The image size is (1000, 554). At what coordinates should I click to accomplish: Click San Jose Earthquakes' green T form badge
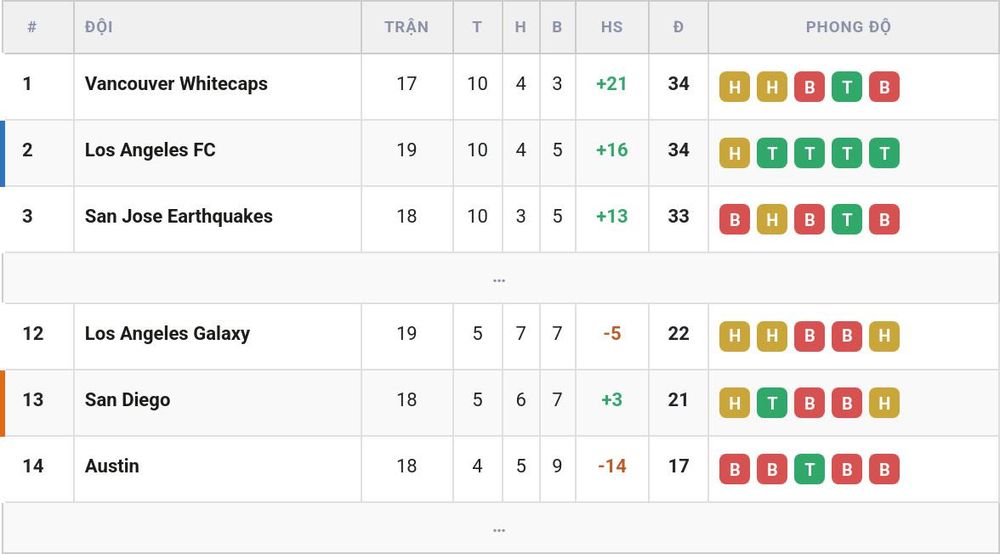(847, 219)
